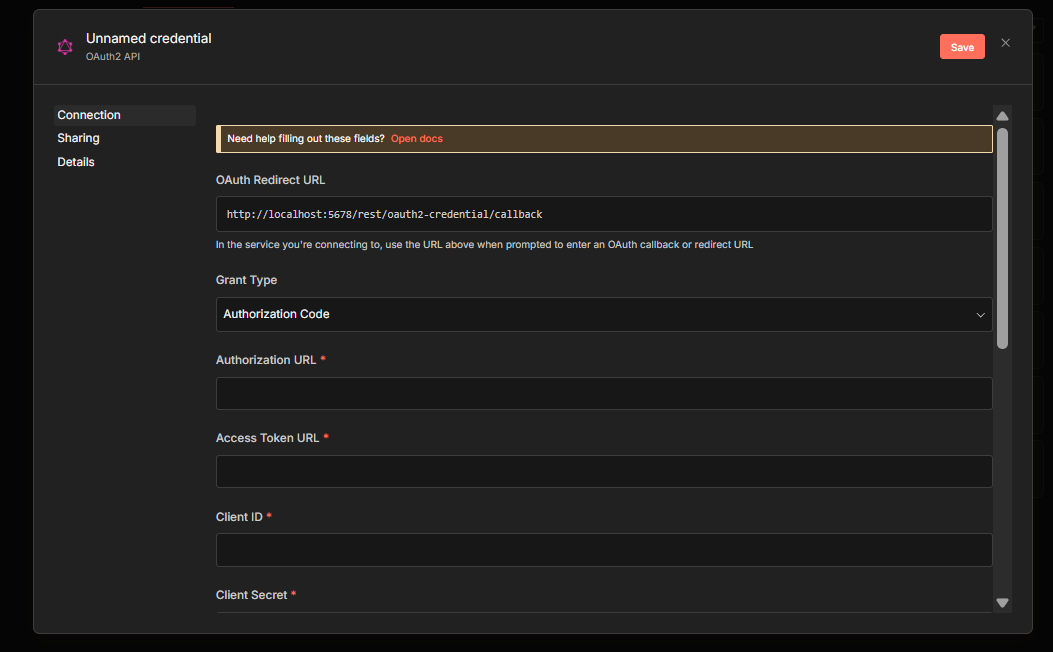Save the credential

pos(962,47)
